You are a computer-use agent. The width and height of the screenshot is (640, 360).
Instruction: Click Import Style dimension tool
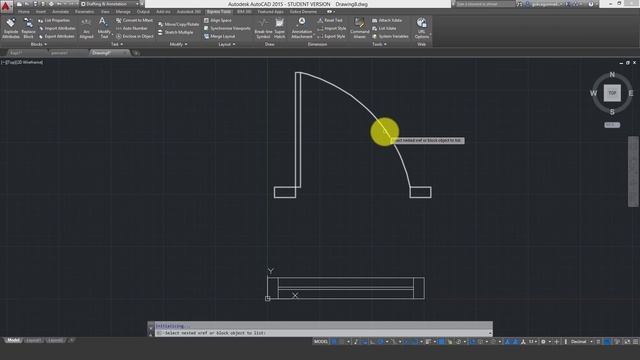[331, 29]
